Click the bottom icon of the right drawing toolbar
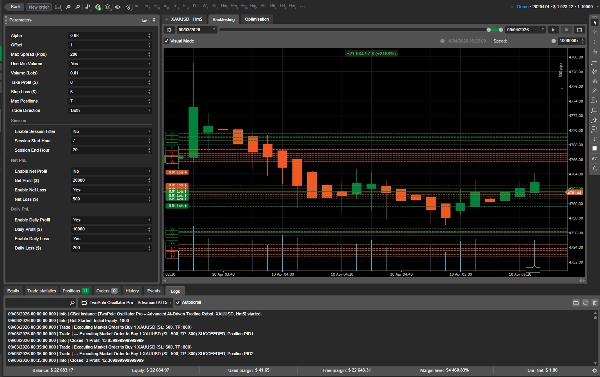Viewport: 600px width, 377px height. 595,168
